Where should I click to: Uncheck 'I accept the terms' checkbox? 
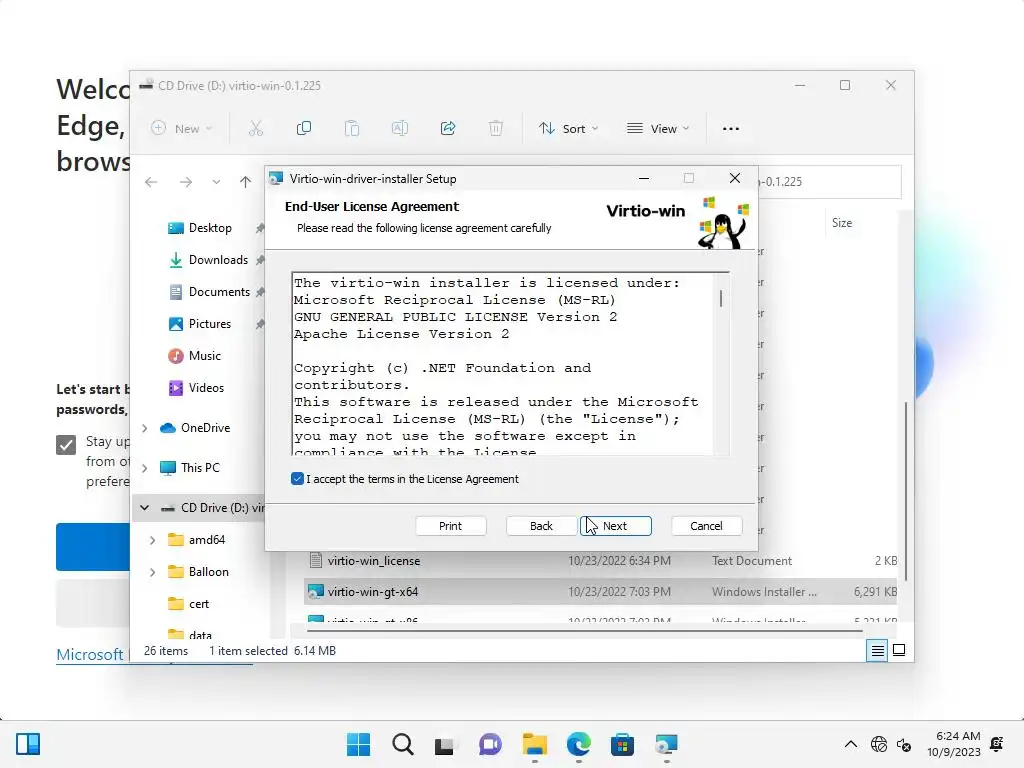(x=297, y=479)
